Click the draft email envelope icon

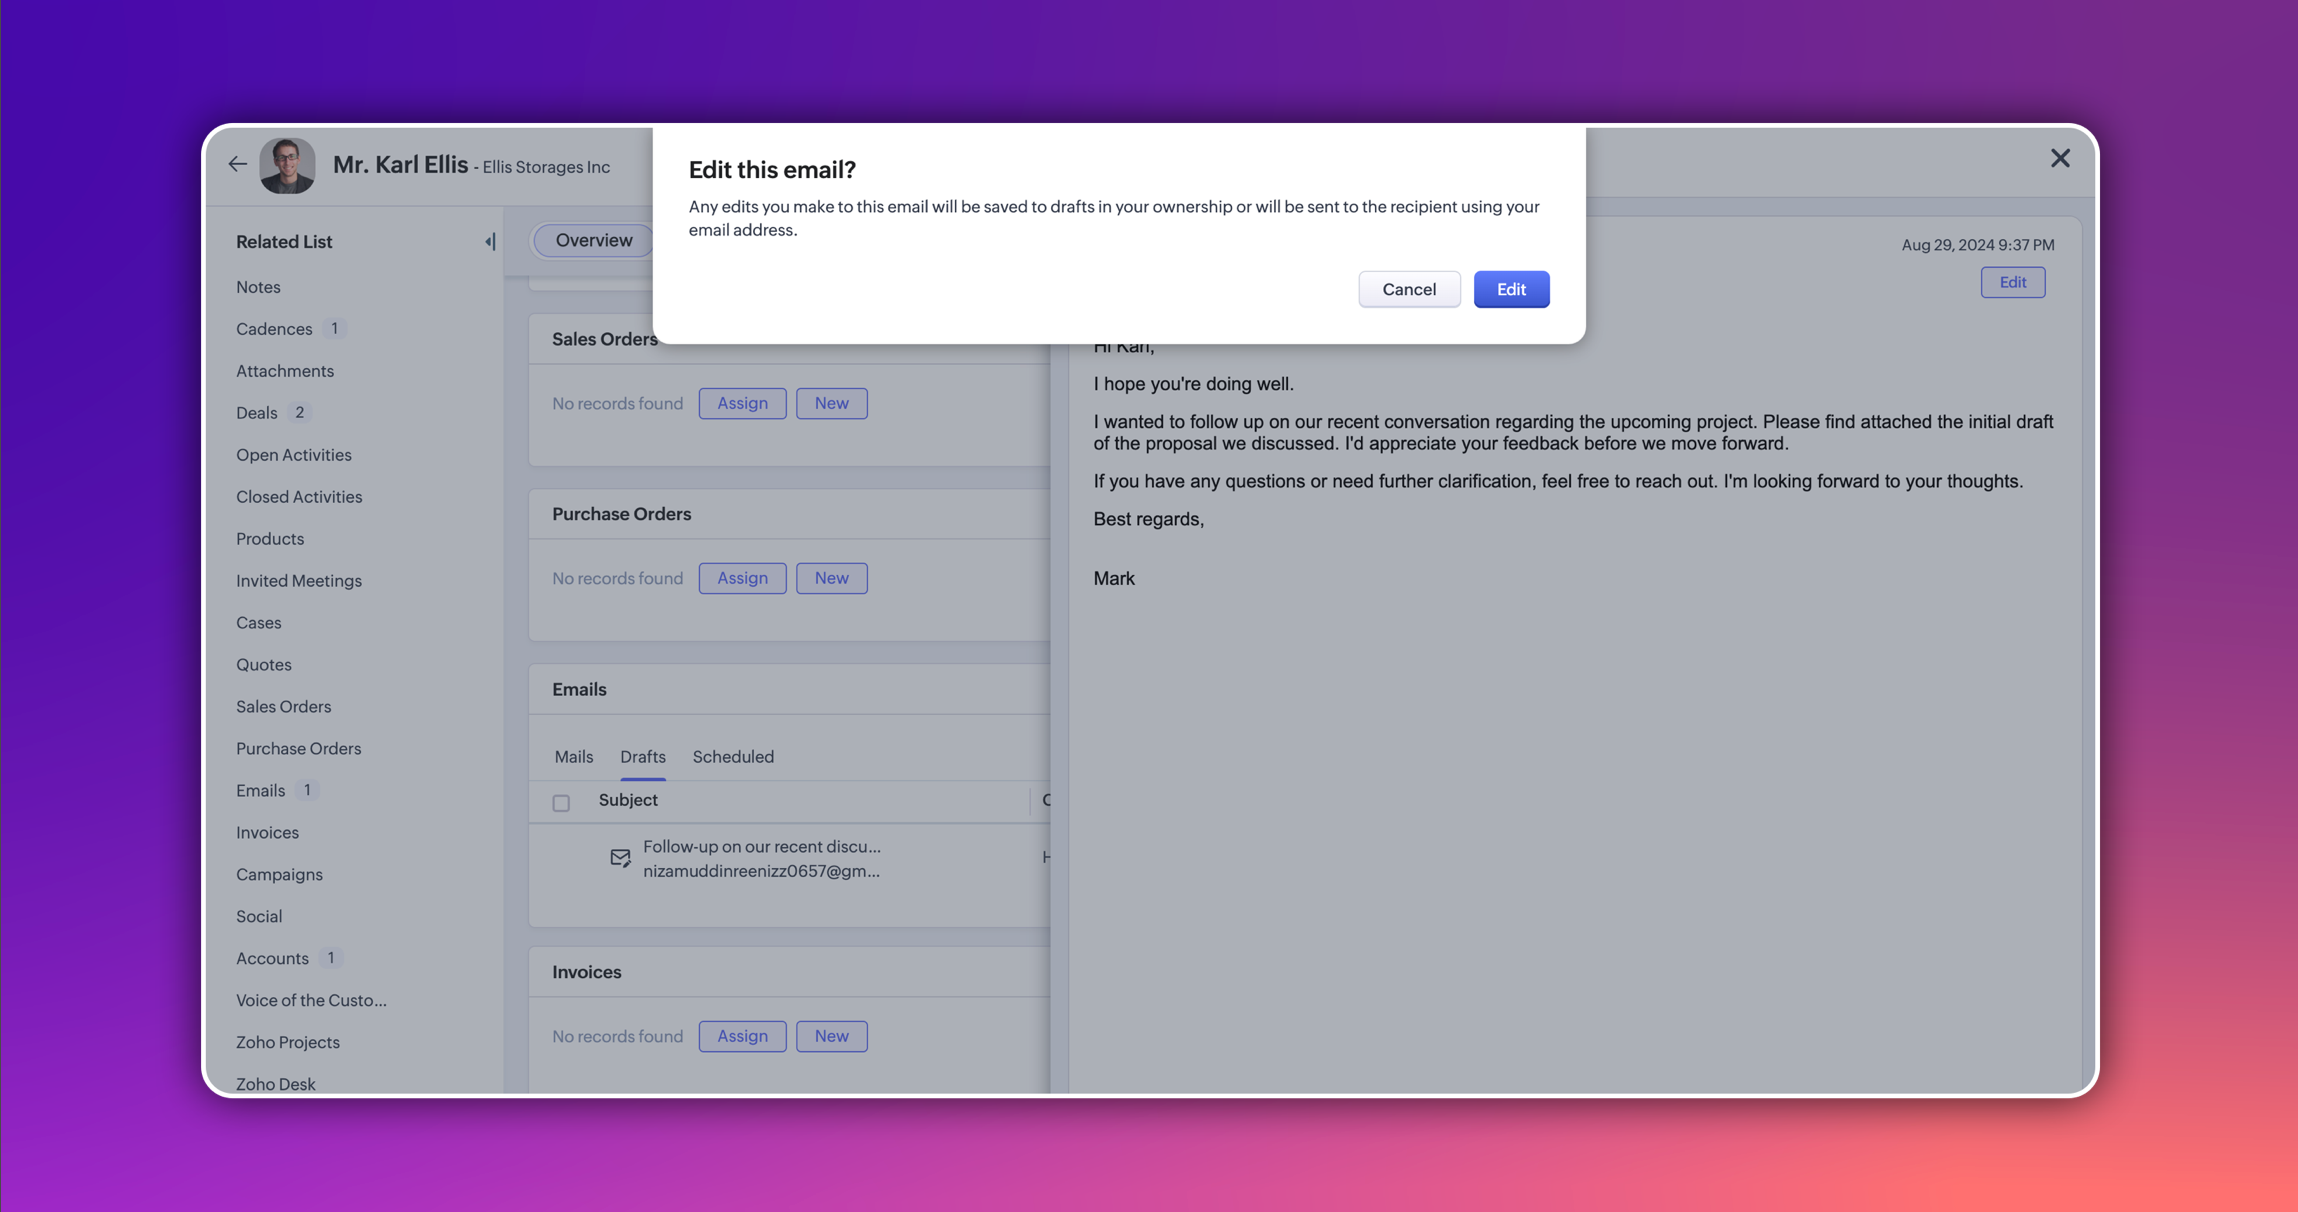[x=620, y=858]
